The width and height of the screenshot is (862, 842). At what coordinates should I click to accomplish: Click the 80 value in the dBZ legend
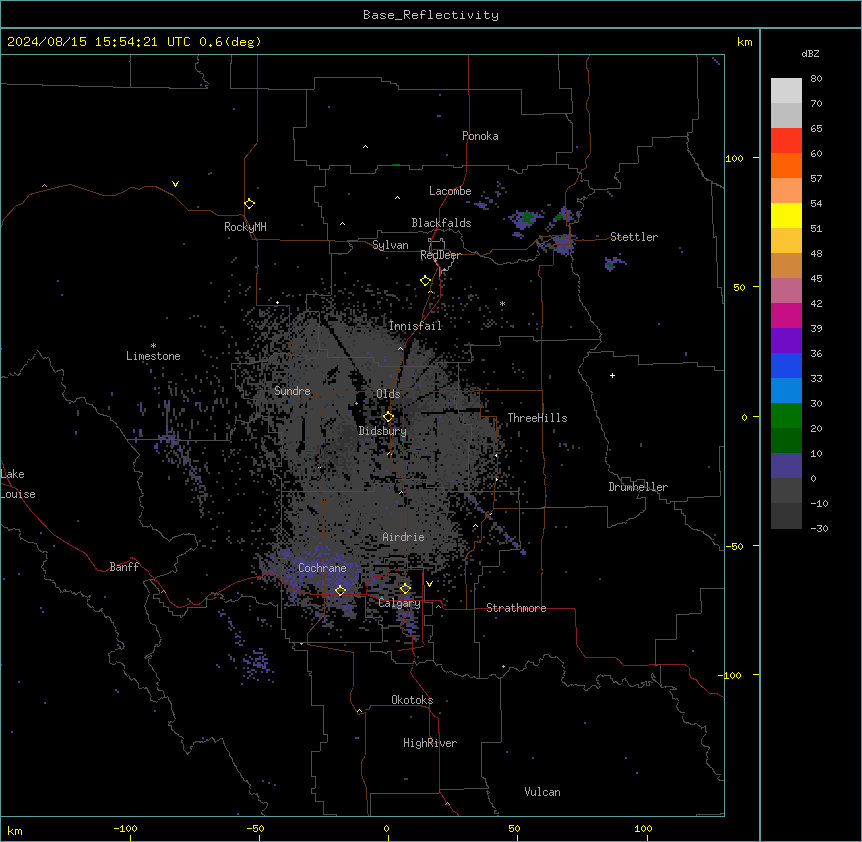coord(816,79)
